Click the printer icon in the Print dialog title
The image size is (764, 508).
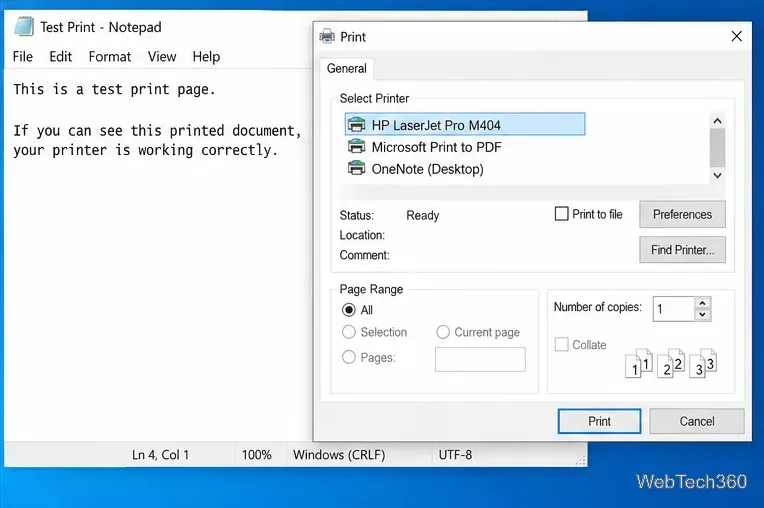327,37
